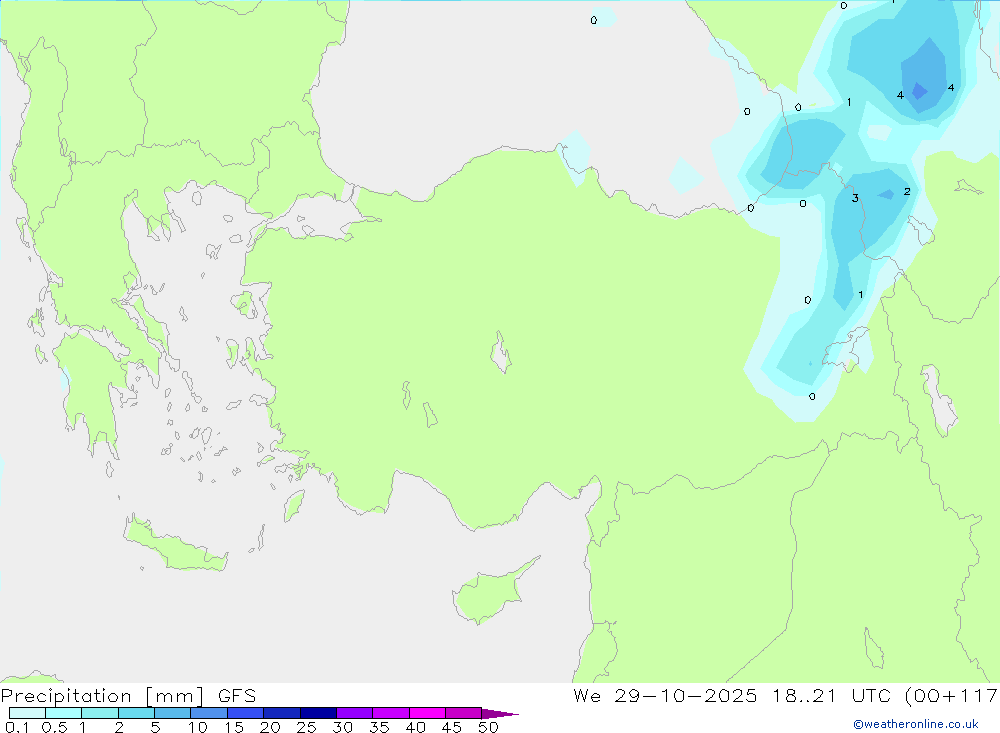Click the 2–5 mm legend color swatch
This screenshot has width=1000, height=733.
136,713
